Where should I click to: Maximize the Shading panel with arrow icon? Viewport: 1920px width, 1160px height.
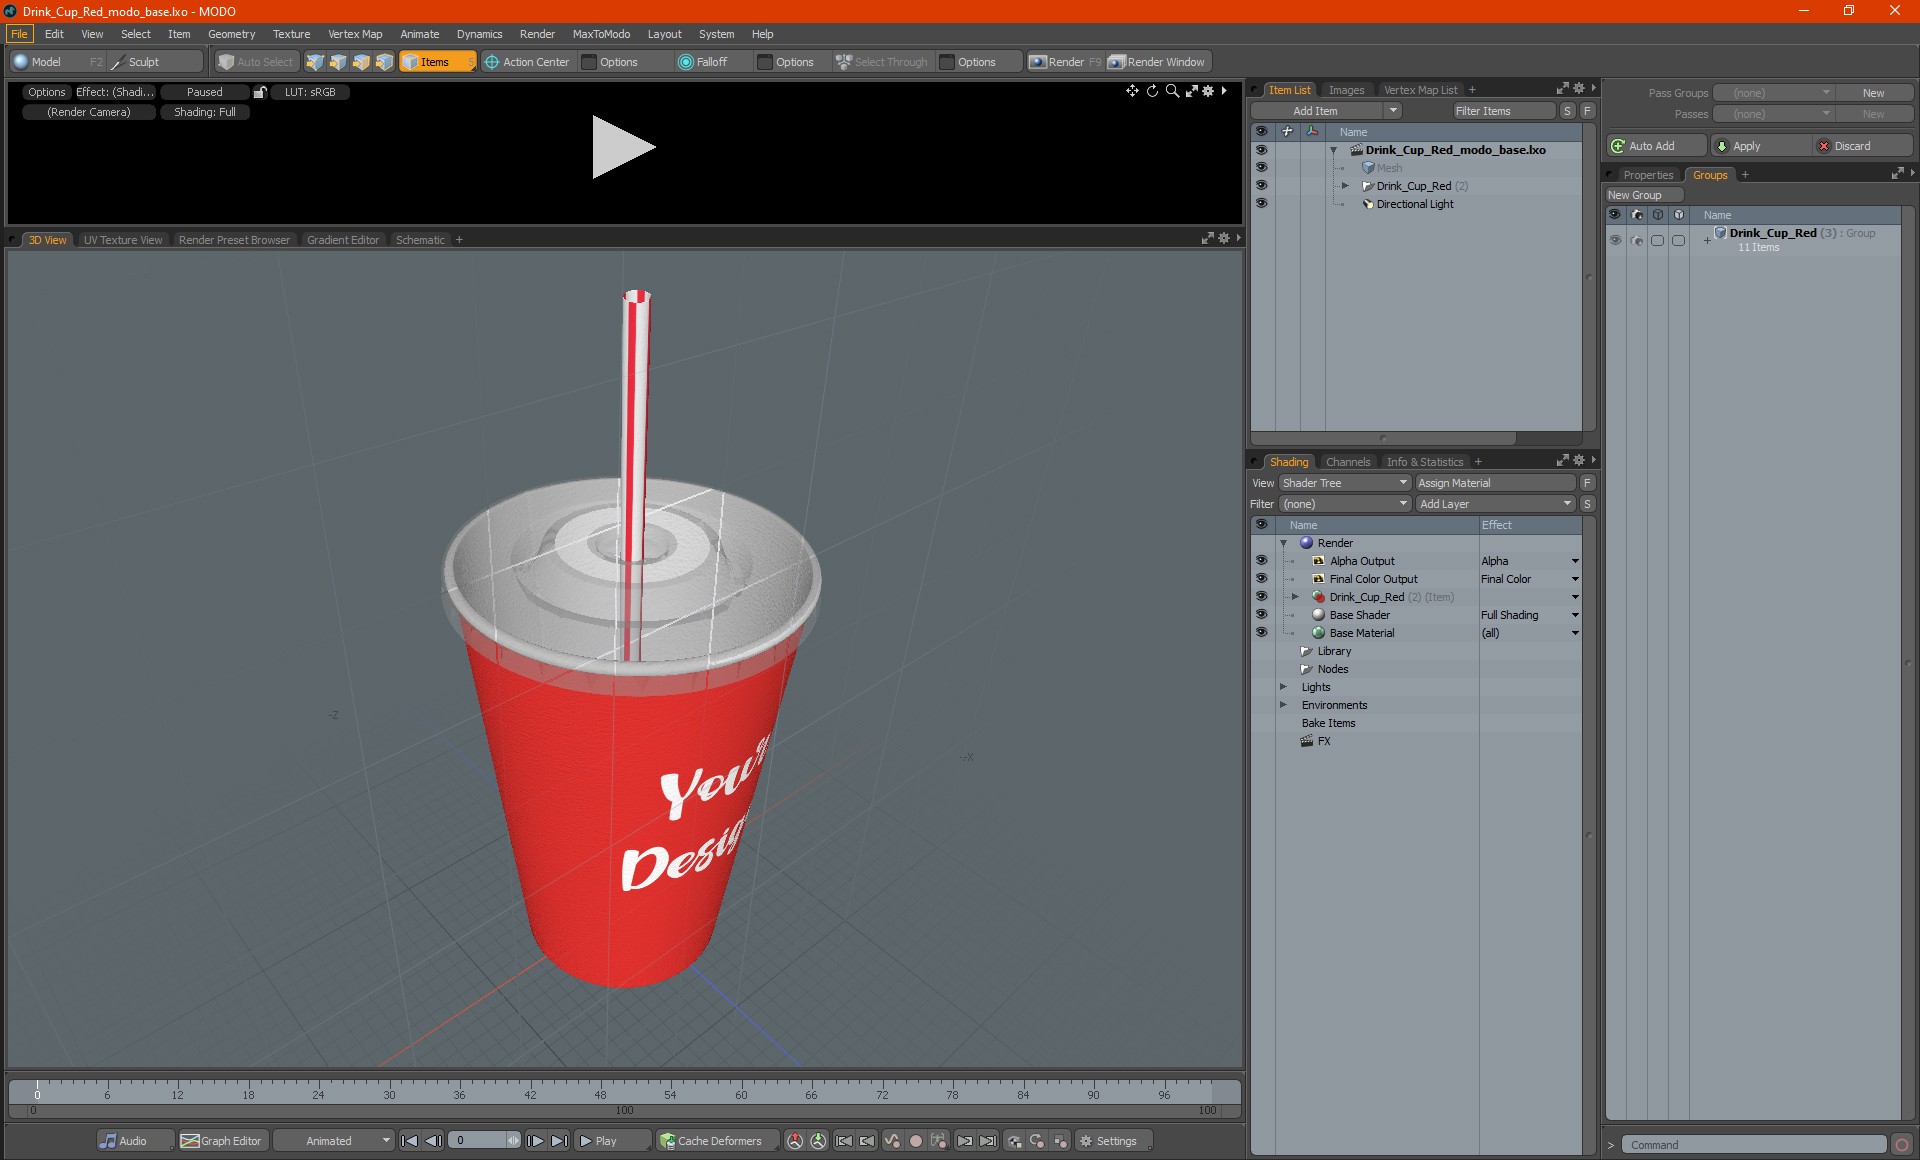1562,461
